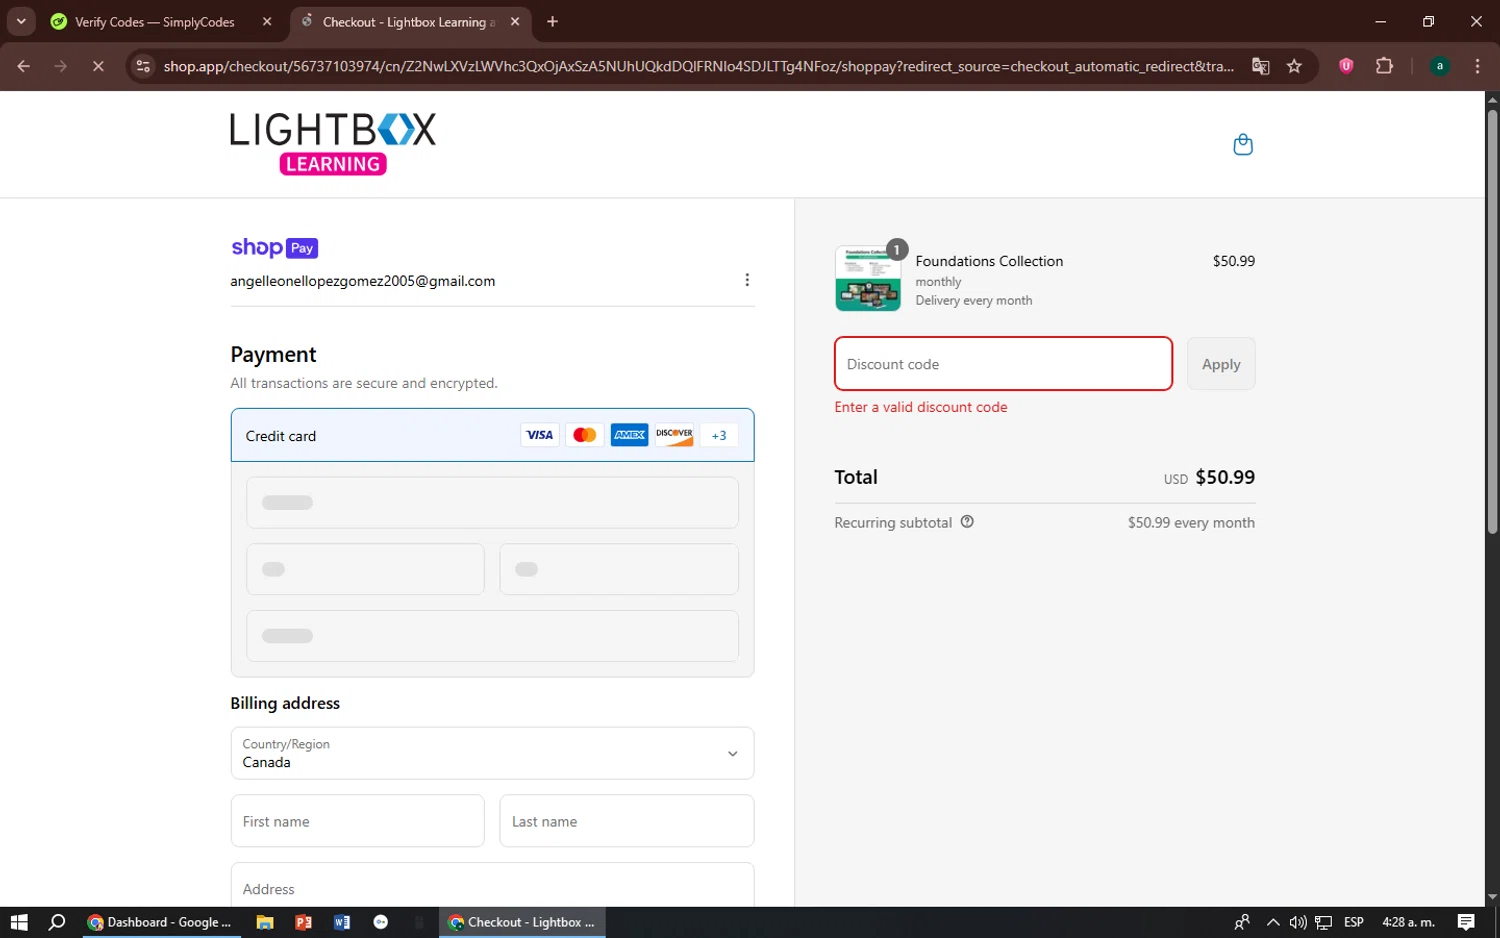This screenshot has width=1500, height=938.
Task: Open File Explorer from the taskbar
Action: 265,922
